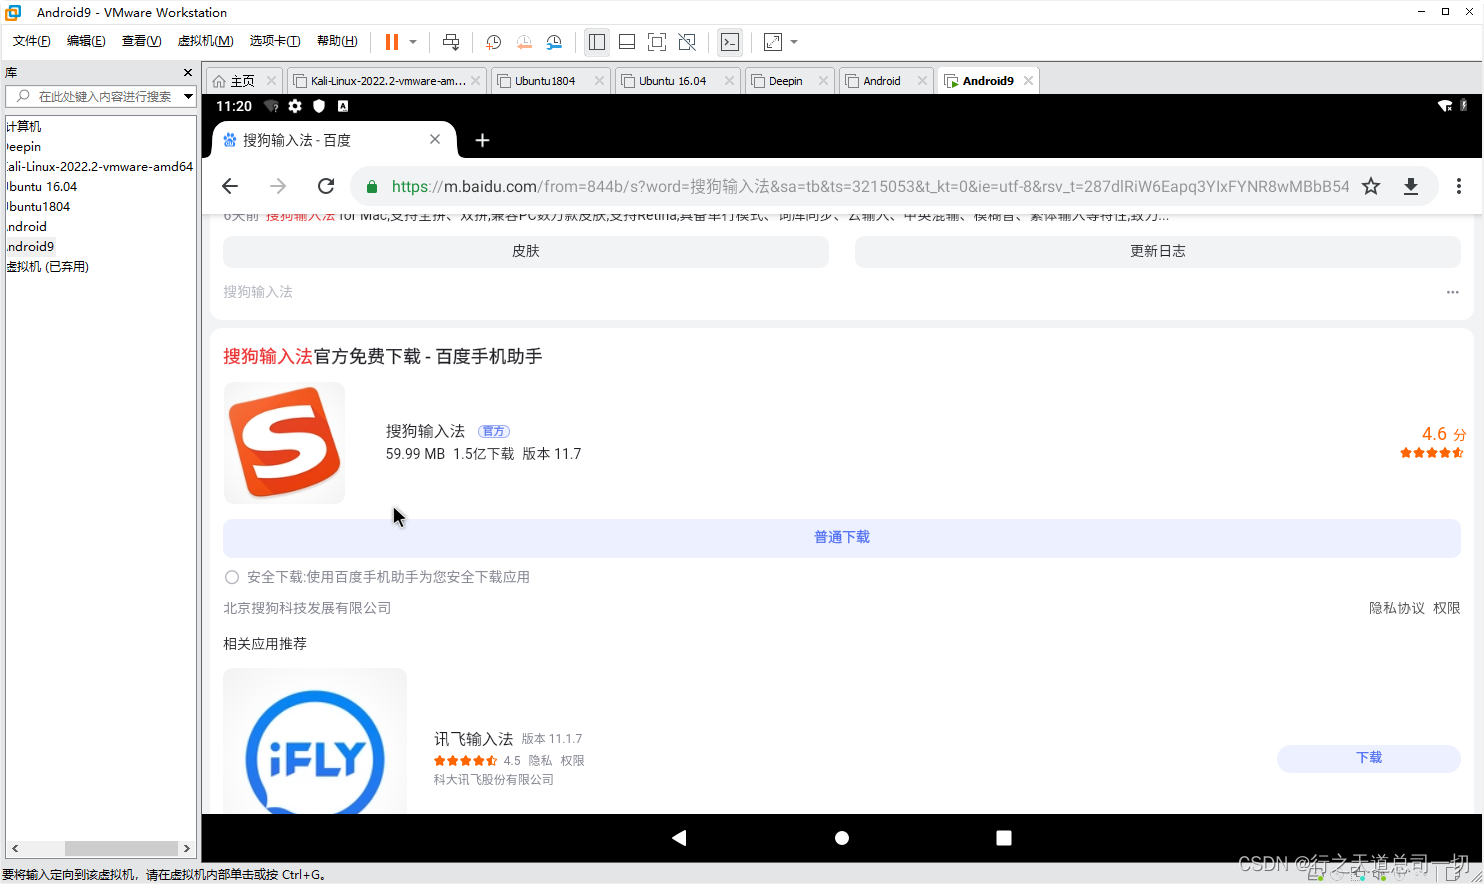This screenshot has width=1484, height=884.
Task: Select Deepin in the library tree
Action: [23, 146]
